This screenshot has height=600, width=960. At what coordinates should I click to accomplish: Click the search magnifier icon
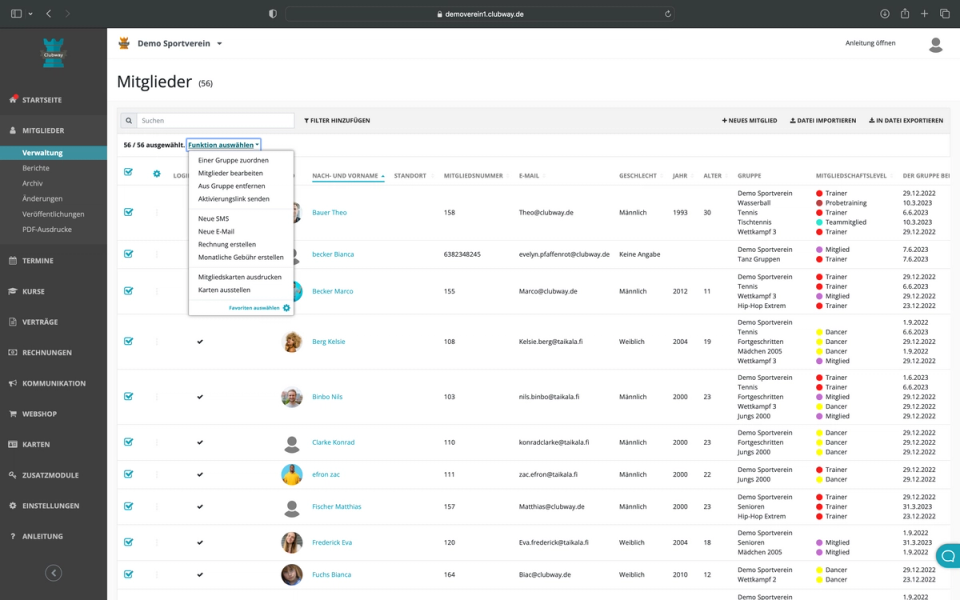click(129, 121)
